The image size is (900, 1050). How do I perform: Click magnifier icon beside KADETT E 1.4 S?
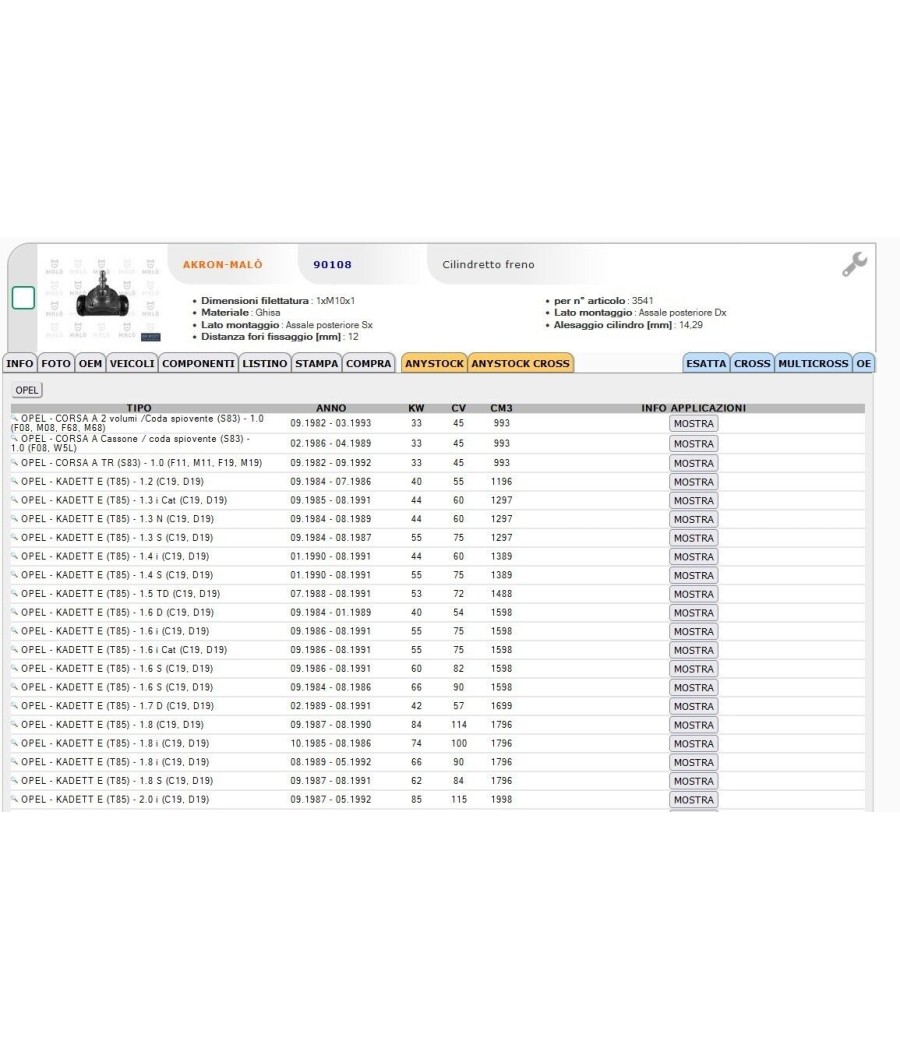[15, 575]
